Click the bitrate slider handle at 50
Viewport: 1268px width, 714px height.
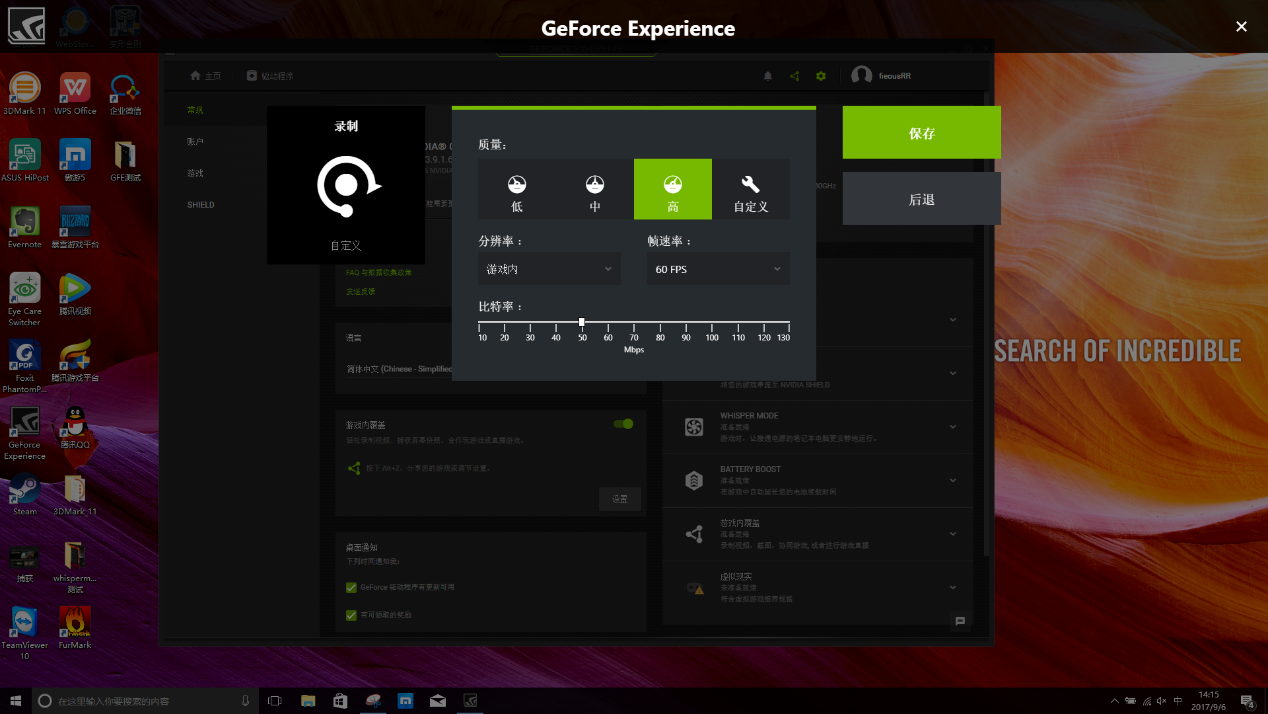click(x=582, y=322)
